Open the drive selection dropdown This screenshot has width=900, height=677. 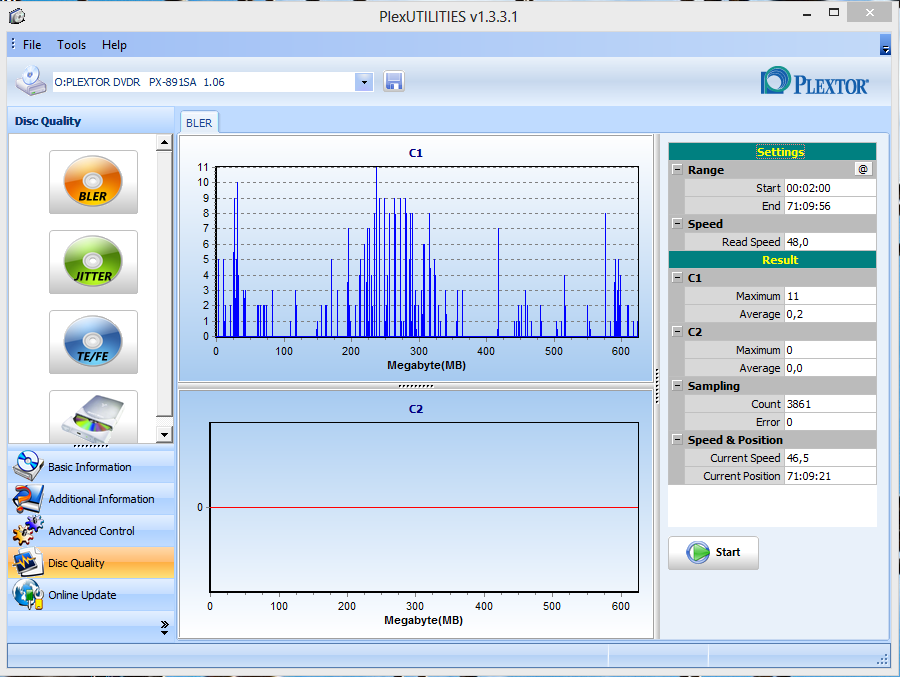coord(364,82)
